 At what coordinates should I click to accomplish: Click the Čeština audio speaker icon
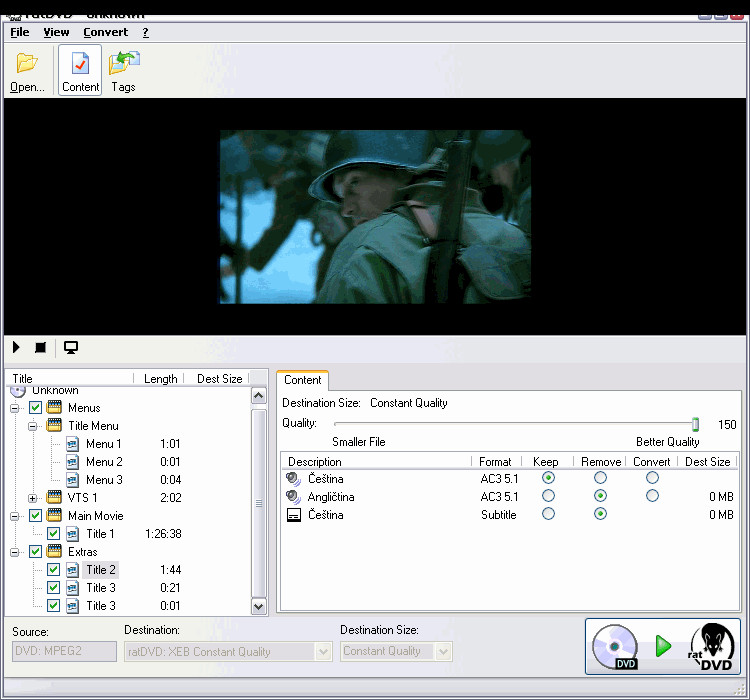click(x=293, y=478)
